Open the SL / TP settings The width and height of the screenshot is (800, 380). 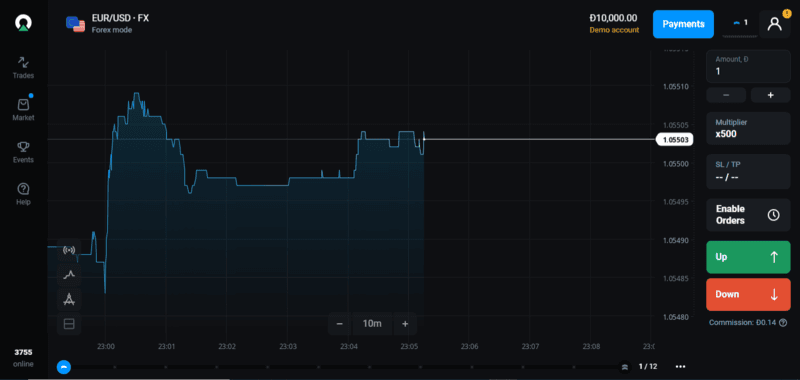pos(748,171)
